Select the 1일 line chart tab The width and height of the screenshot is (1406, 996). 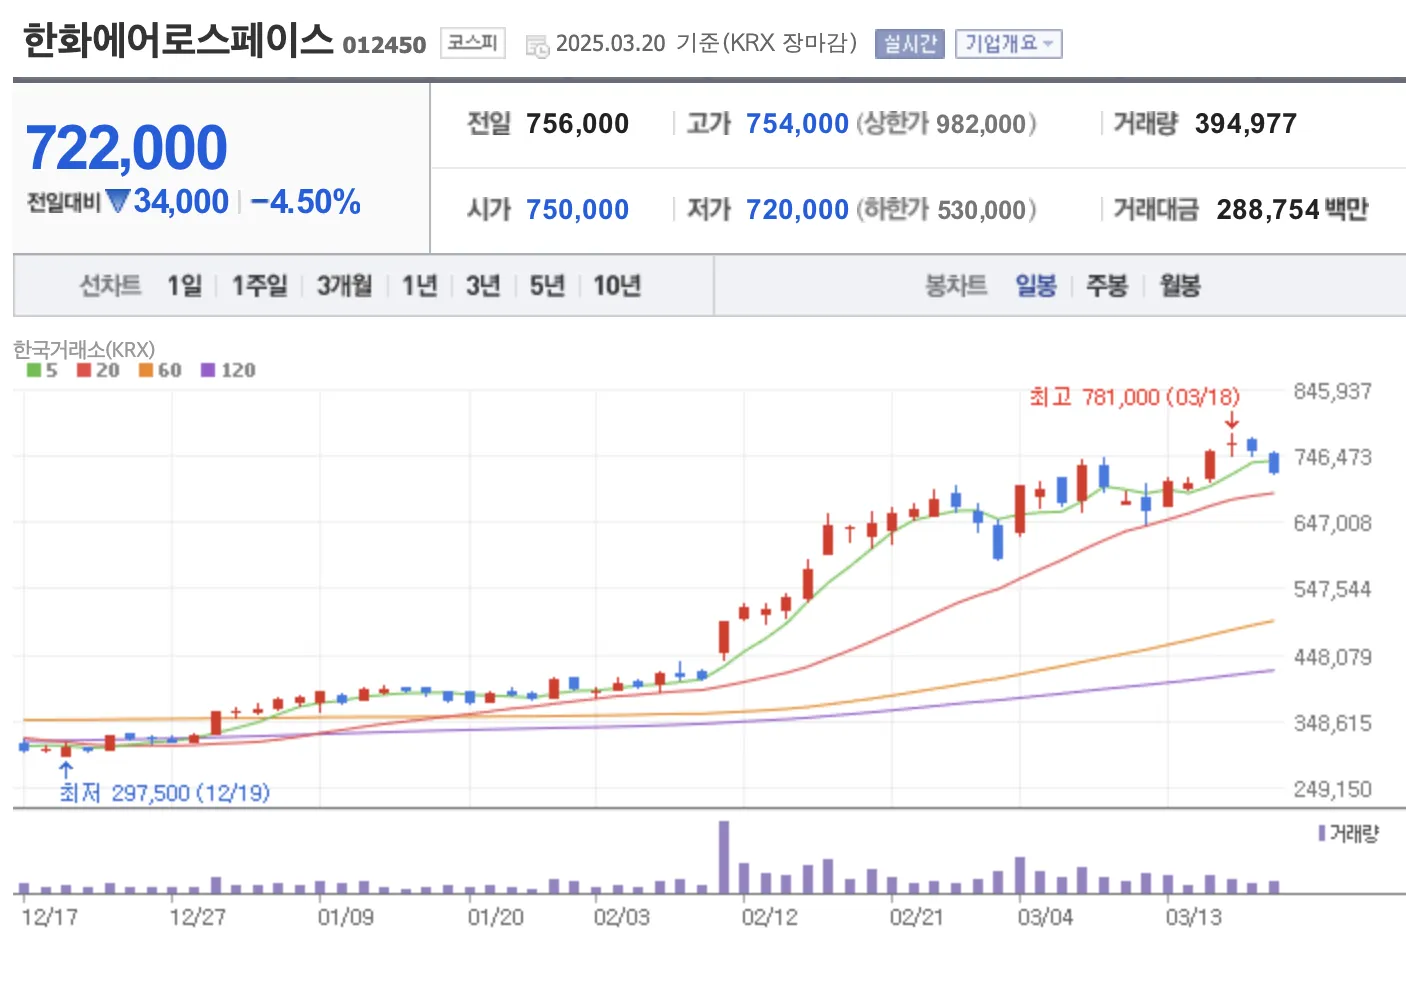click(x=184, y=286)
